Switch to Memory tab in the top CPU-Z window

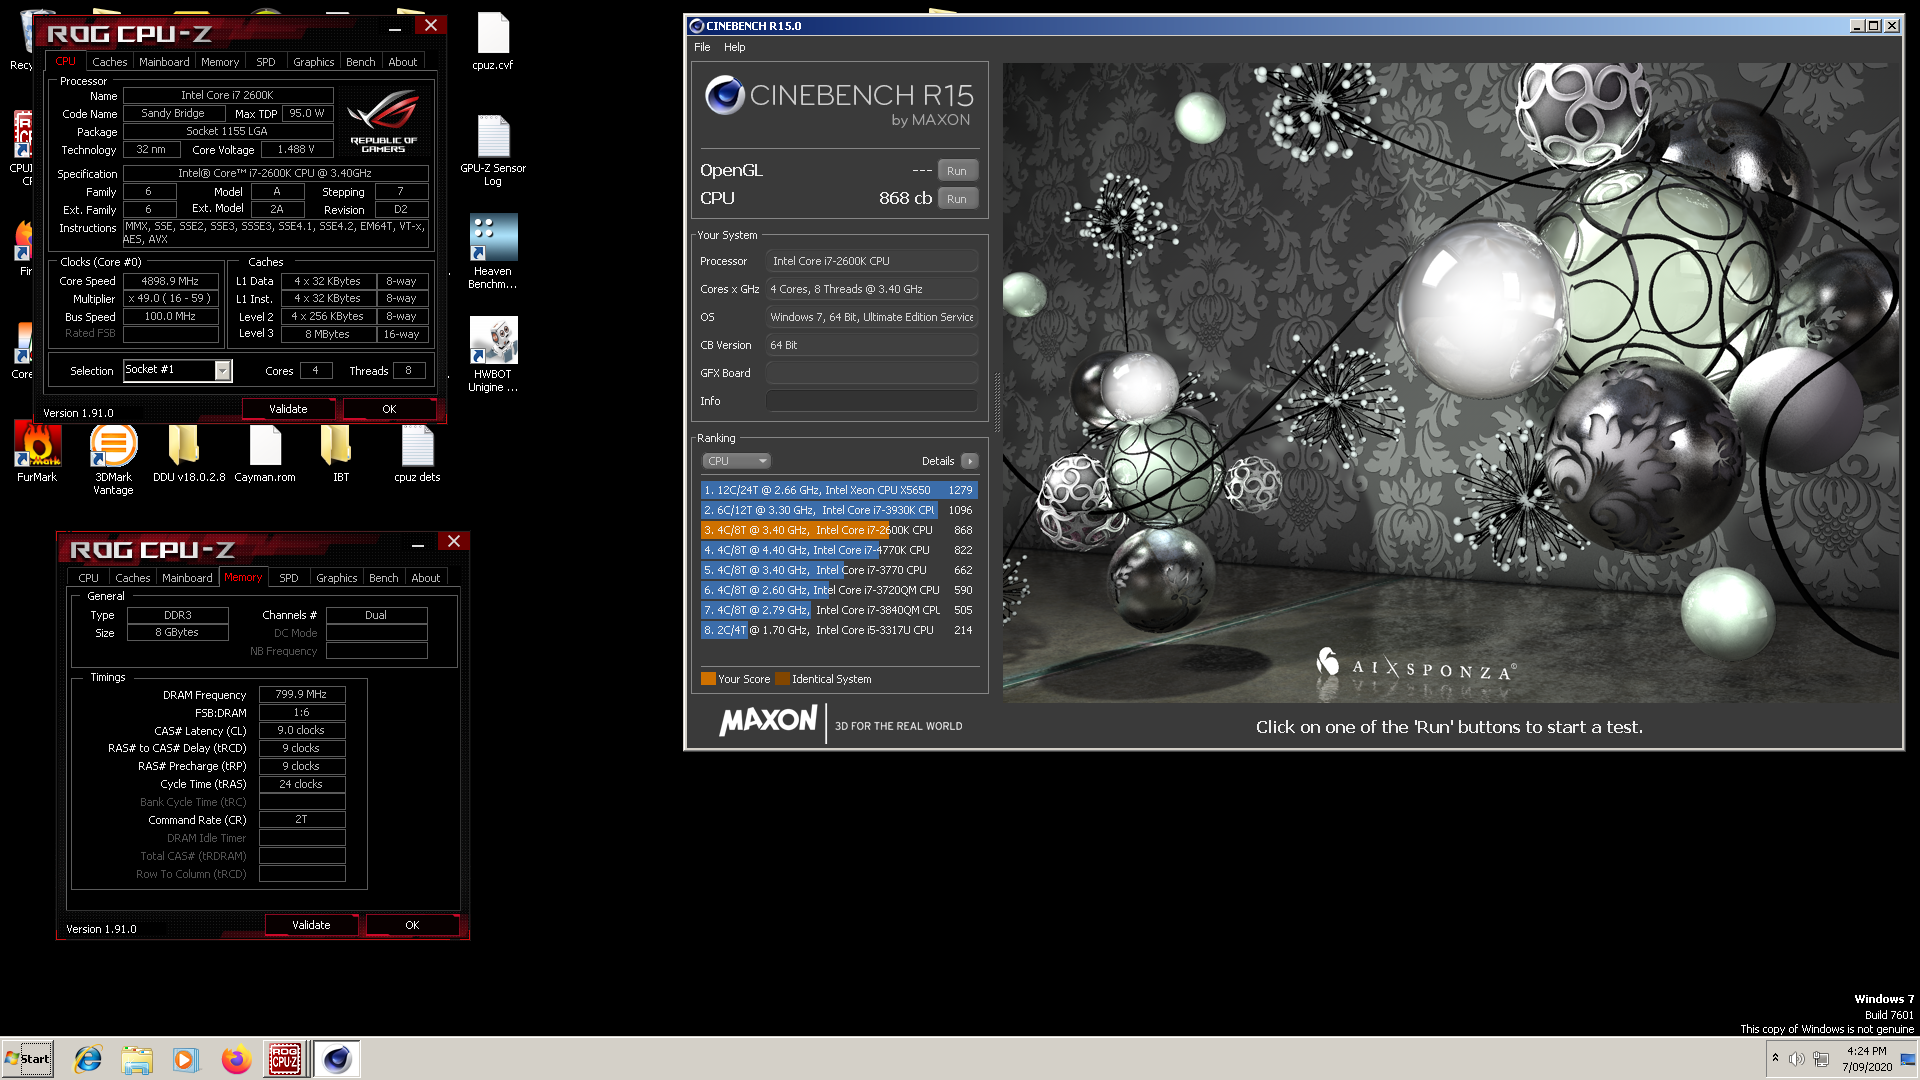pos(220,62)
